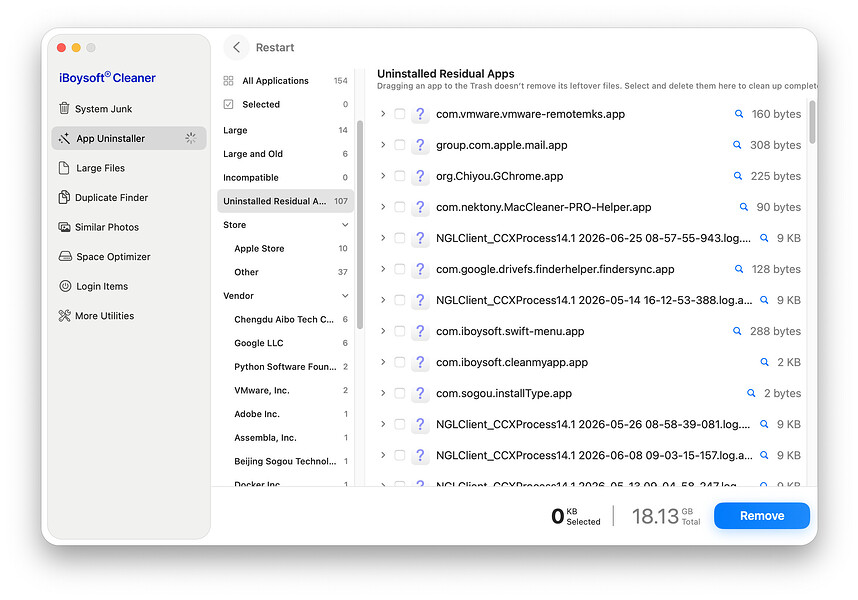Expand the com.nektony.MacCleaner-PRO-Helper.app row
The width and height of the screenshot is (858, 600).
pyautogui.click(x=383, y=207)
